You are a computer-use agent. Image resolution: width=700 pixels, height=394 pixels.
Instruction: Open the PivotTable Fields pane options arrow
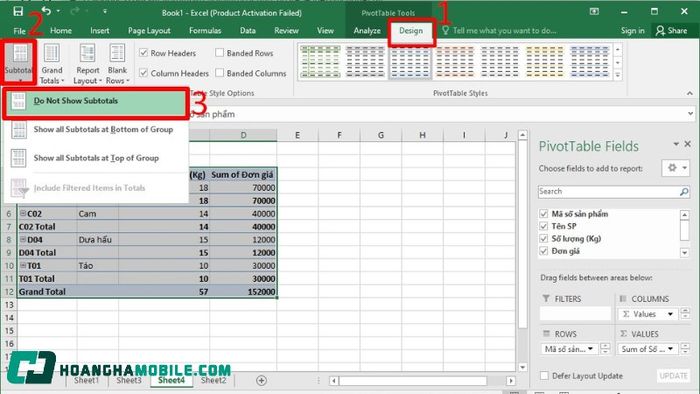tap(676, 144)
